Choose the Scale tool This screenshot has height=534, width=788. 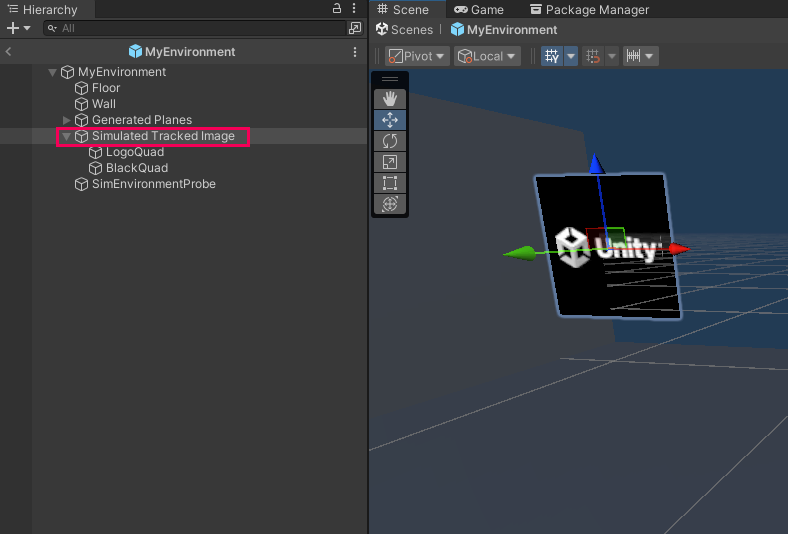390,162
